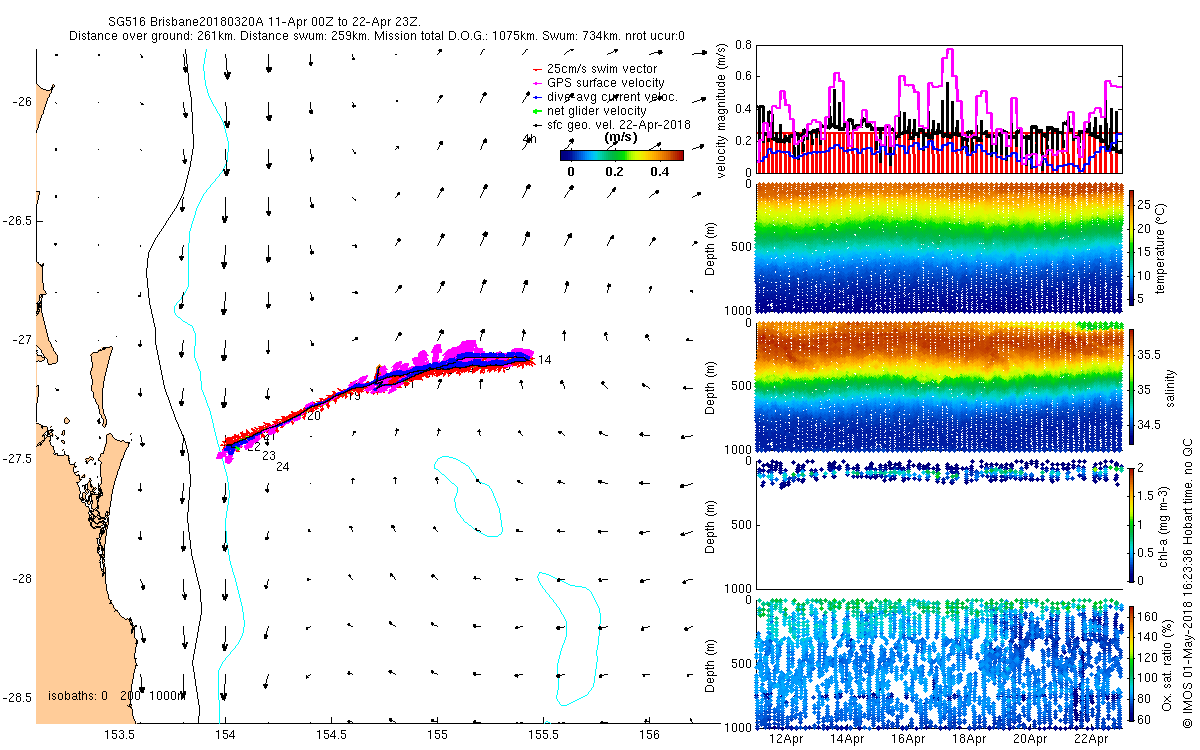This screenshot has width=1200, height=750.
Task: Click the 12Apr date tick label
Action: pos(786,740)
